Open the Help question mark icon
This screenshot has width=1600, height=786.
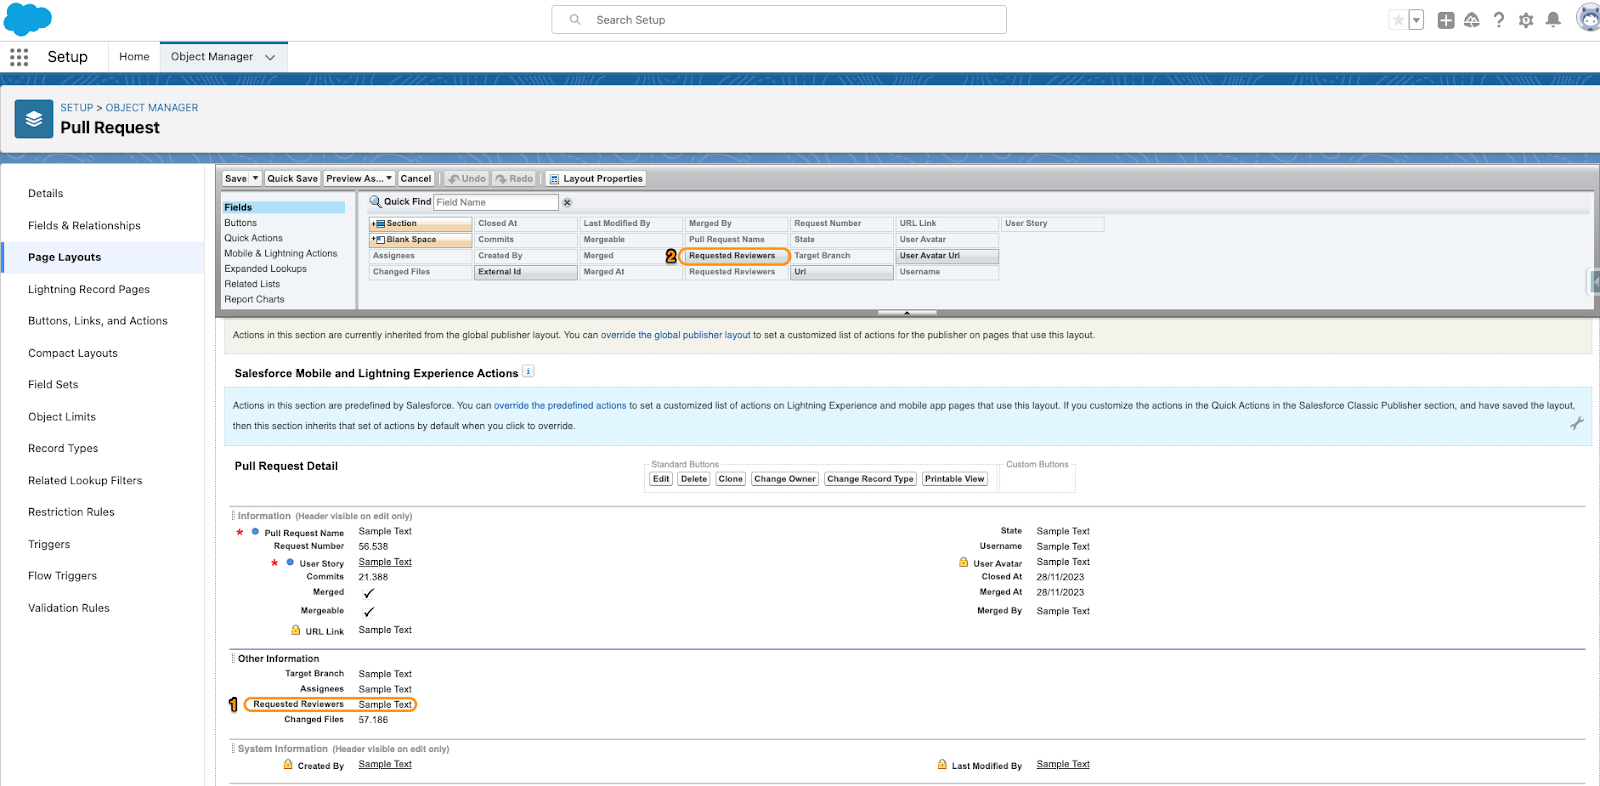tap(1499, 20)
